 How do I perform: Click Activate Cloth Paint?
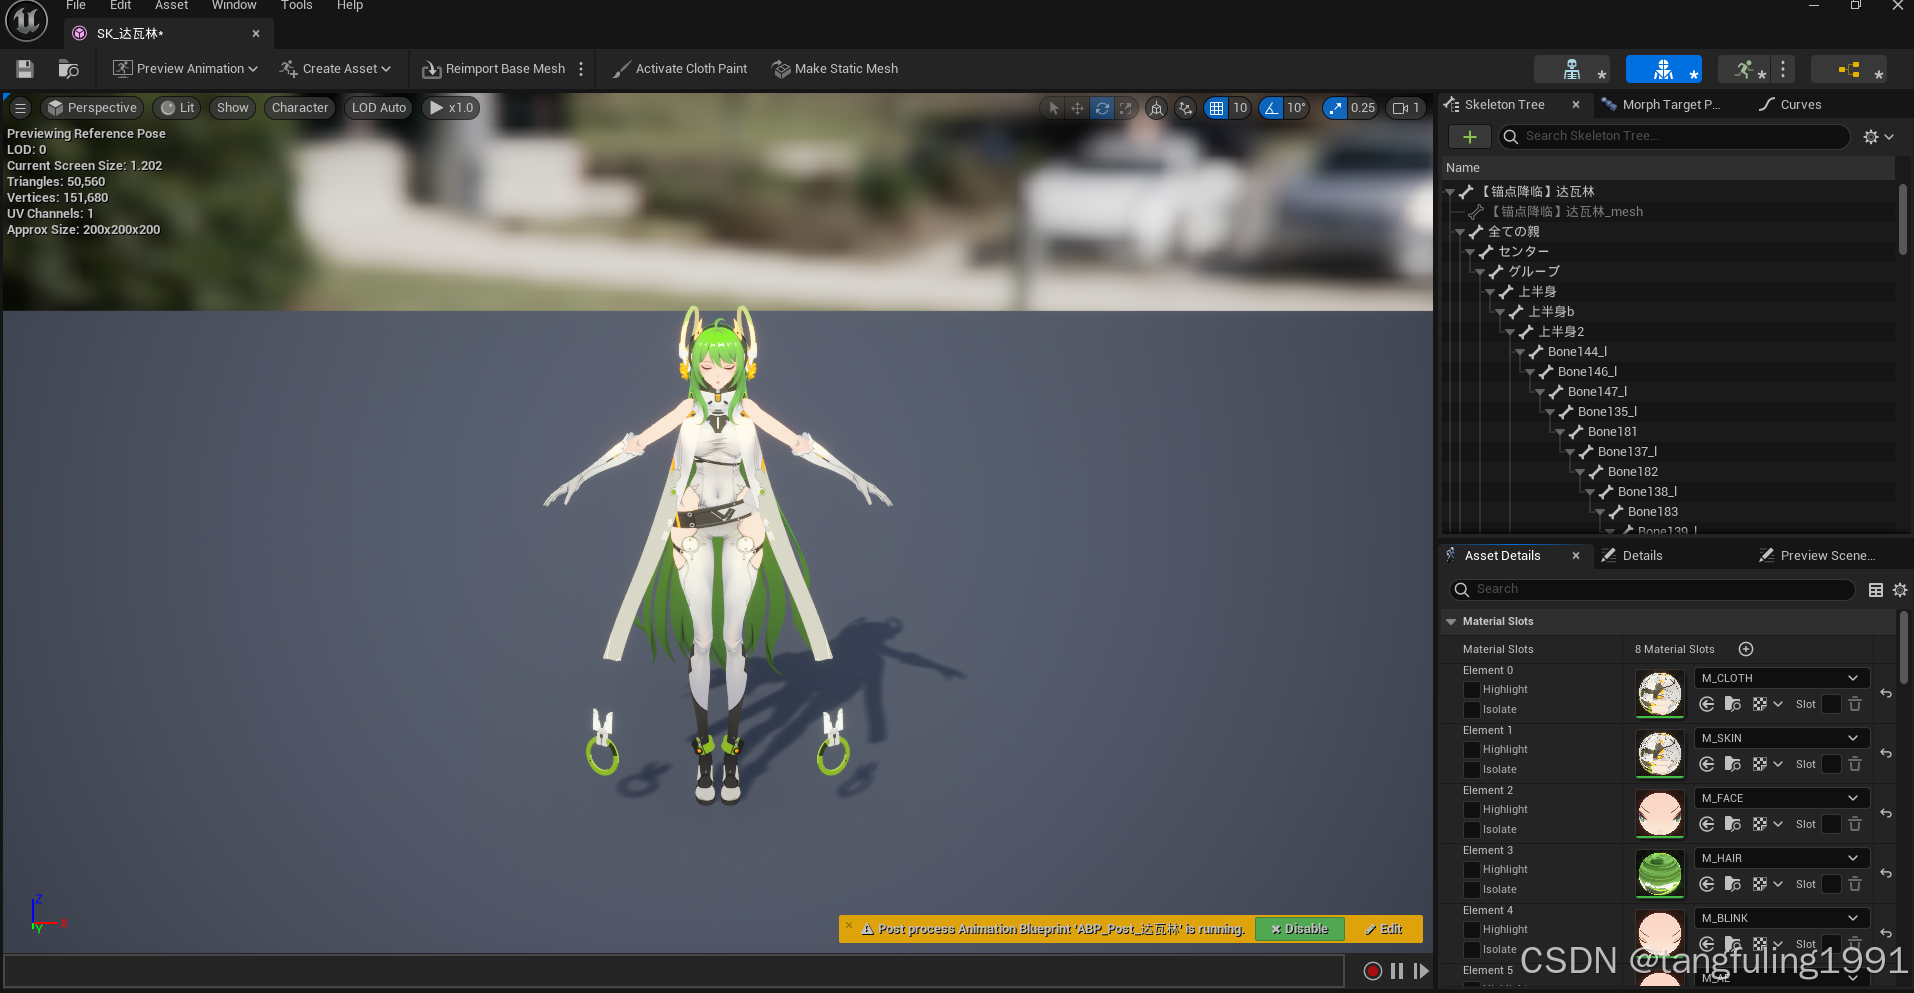(x=680, y=68)
